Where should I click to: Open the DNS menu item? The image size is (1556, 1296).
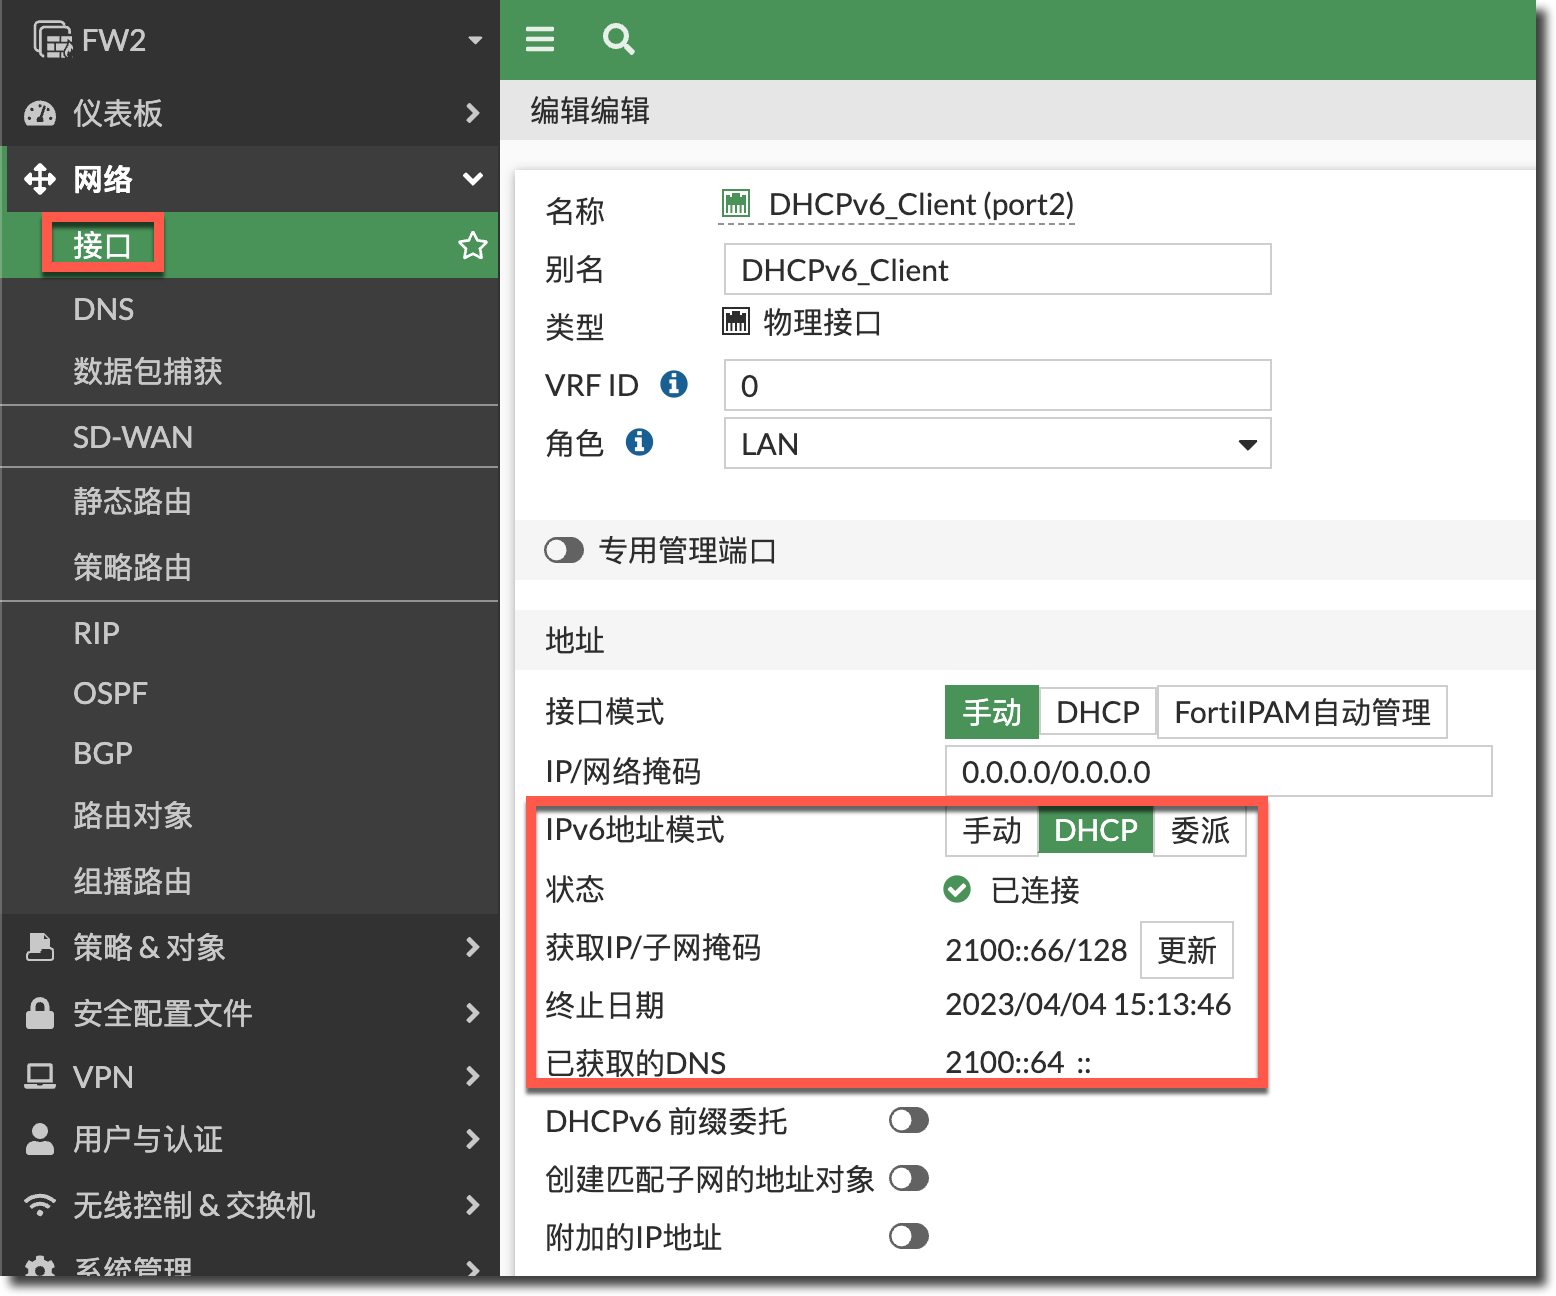104,310
